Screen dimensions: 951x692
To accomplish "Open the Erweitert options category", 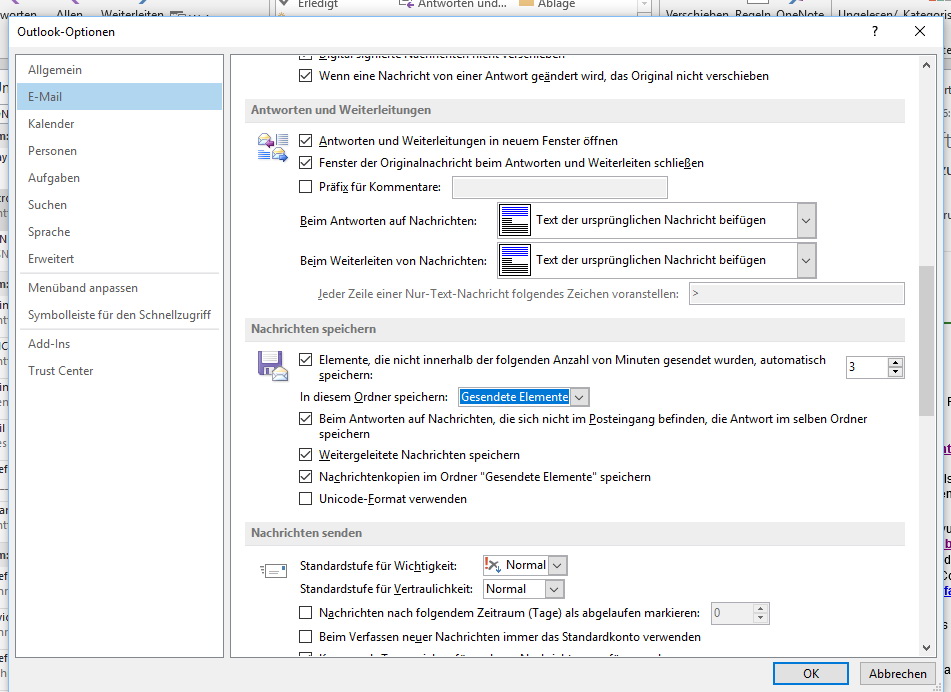I will (x=119, y=258).
